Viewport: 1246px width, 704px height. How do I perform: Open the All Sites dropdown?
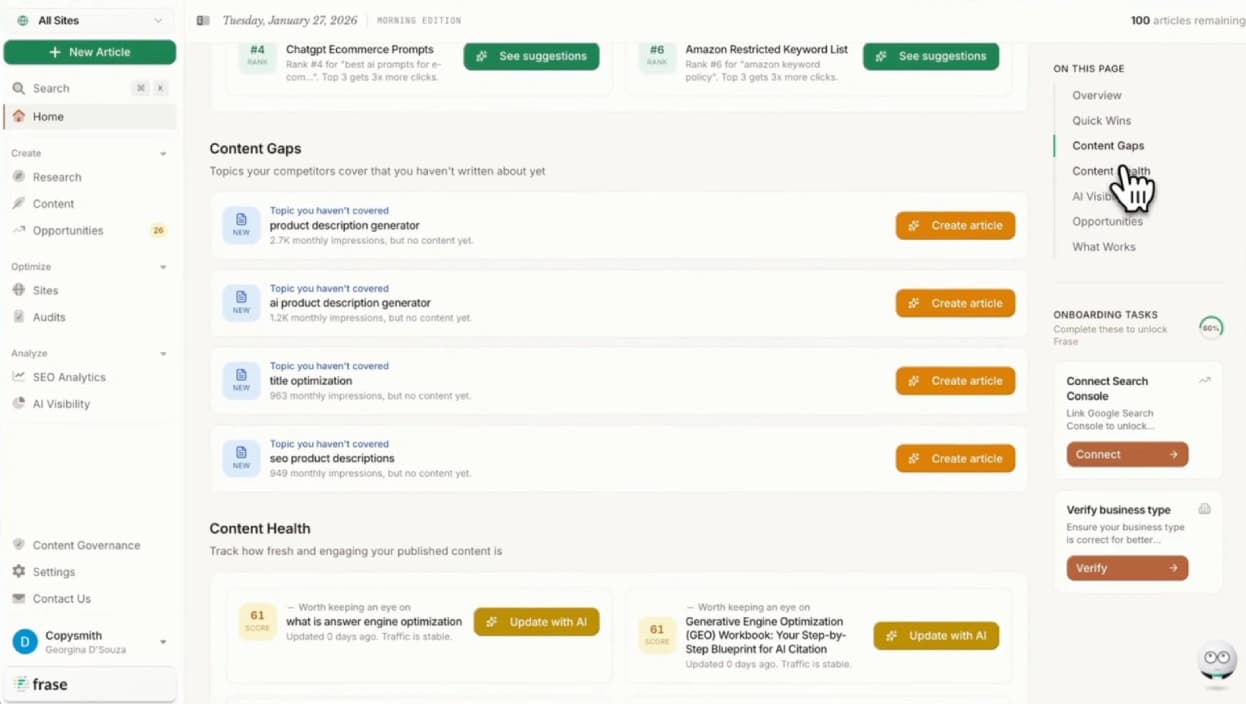tap(90, 20)
